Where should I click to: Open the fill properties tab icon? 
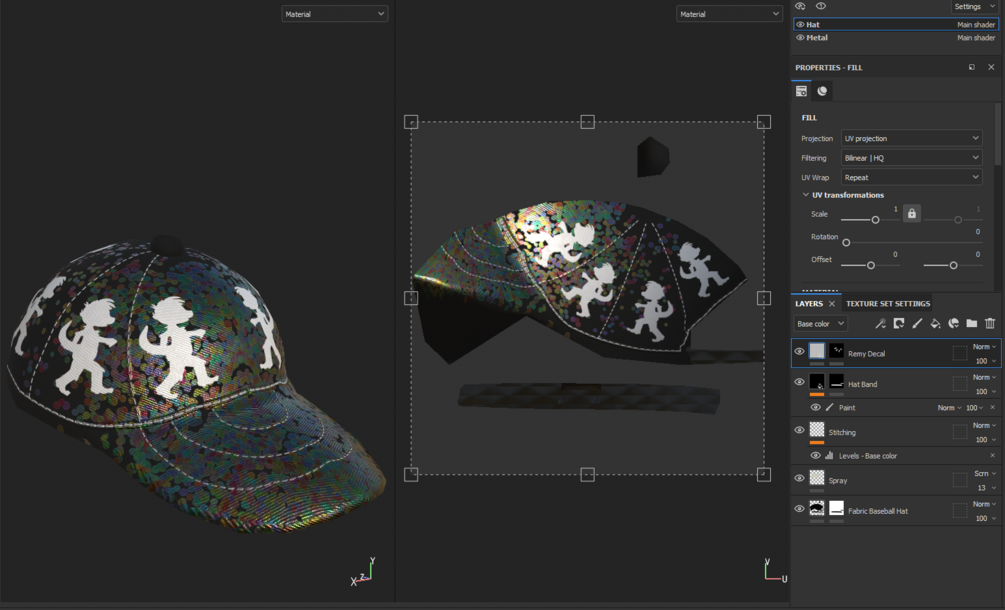801,91
